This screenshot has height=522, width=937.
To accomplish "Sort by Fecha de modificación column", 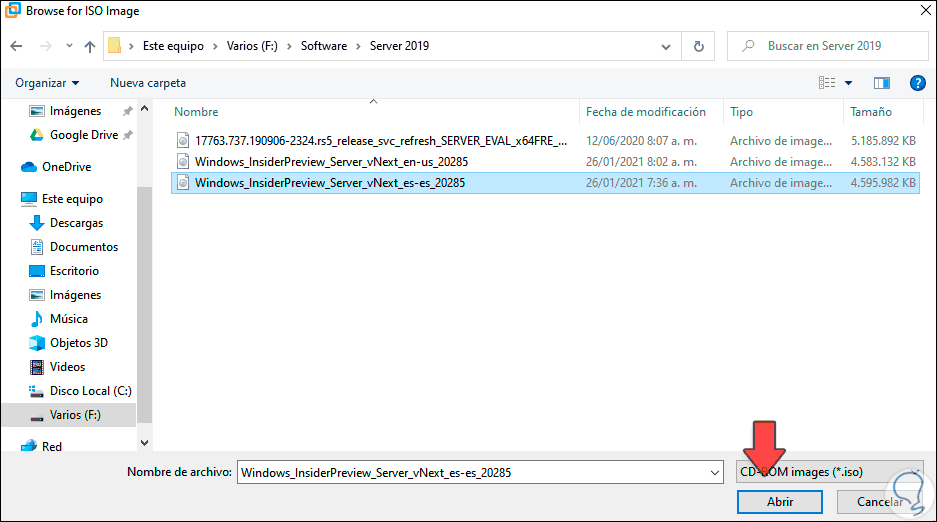I will [x=646, y=112].
